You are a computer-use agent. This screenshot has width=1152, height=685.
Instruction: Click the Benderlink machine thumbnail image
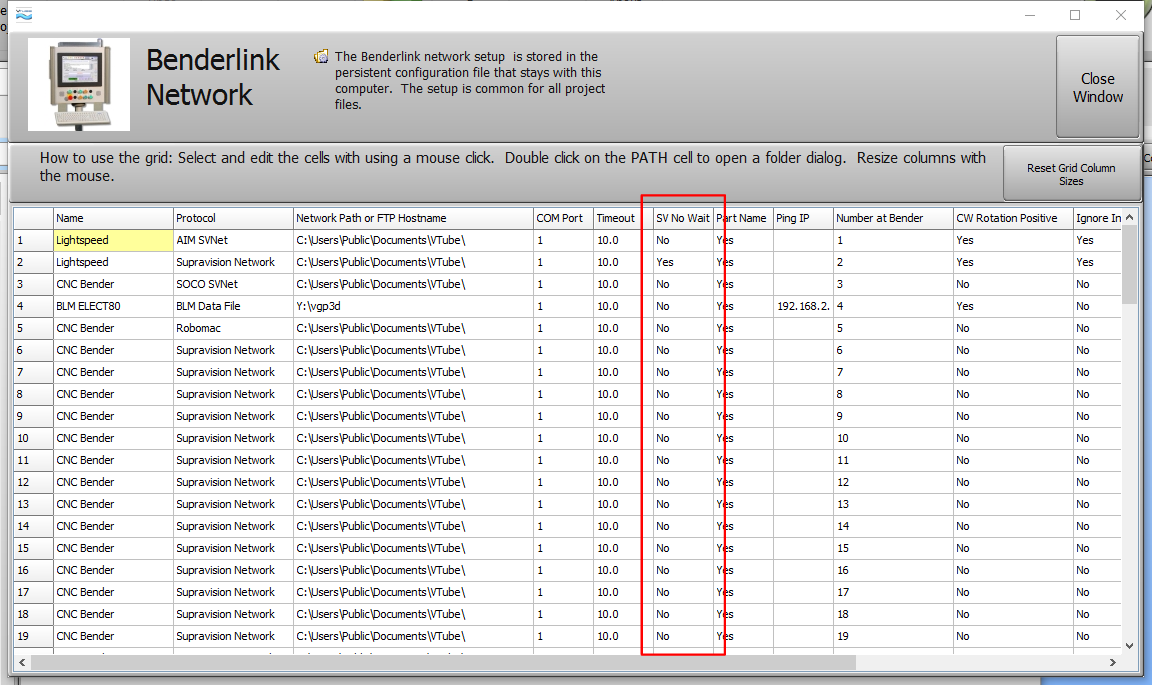(79, 85)
